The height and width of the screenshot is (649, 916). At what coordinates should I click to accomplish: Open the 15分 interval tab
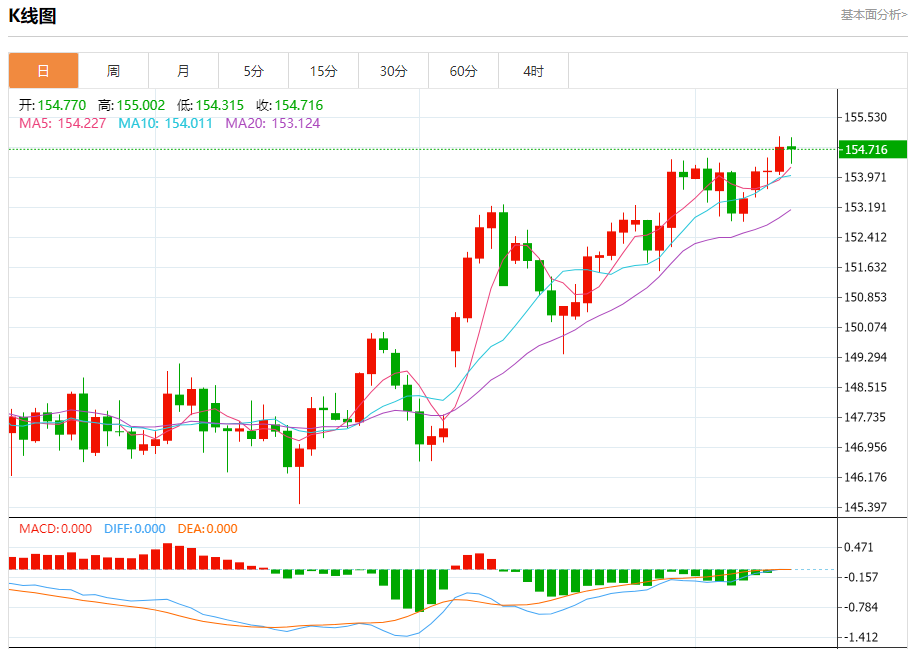(324, 71)
